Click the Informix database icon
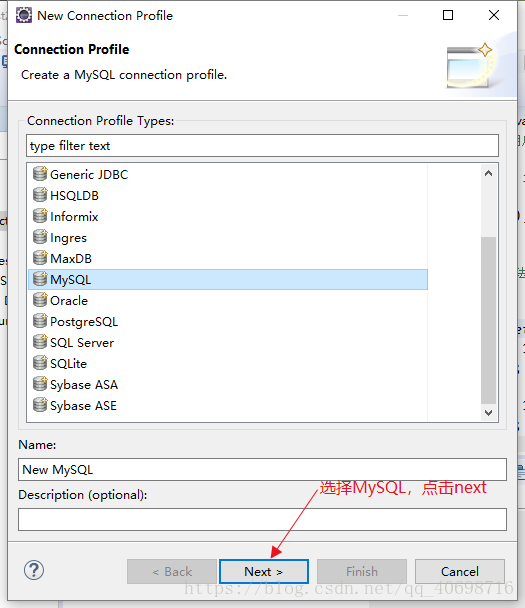This screenshot has width=525, height=608. (40, 216)
